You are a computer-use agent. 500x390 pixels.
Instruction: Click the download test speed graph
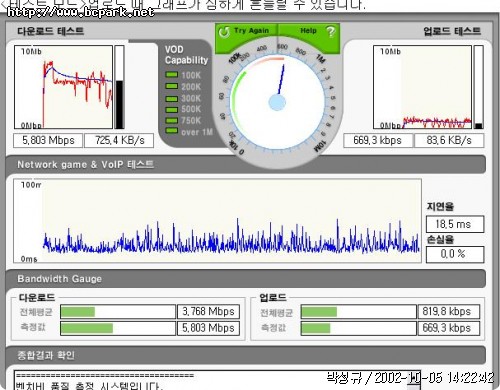click(63, 87)
